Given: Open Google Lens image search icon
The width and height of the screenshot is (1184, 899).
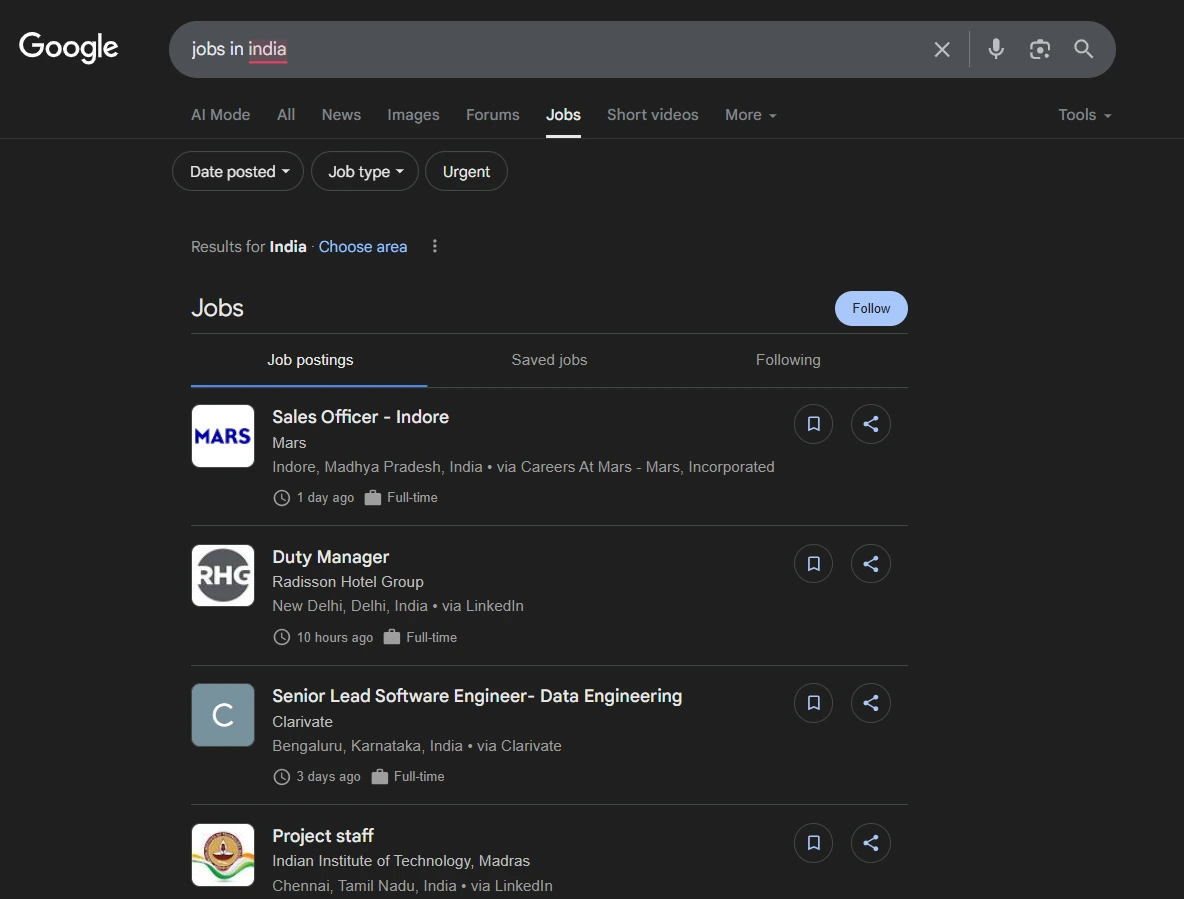Looking at the screenshot, I should (x=1040, y=50).
